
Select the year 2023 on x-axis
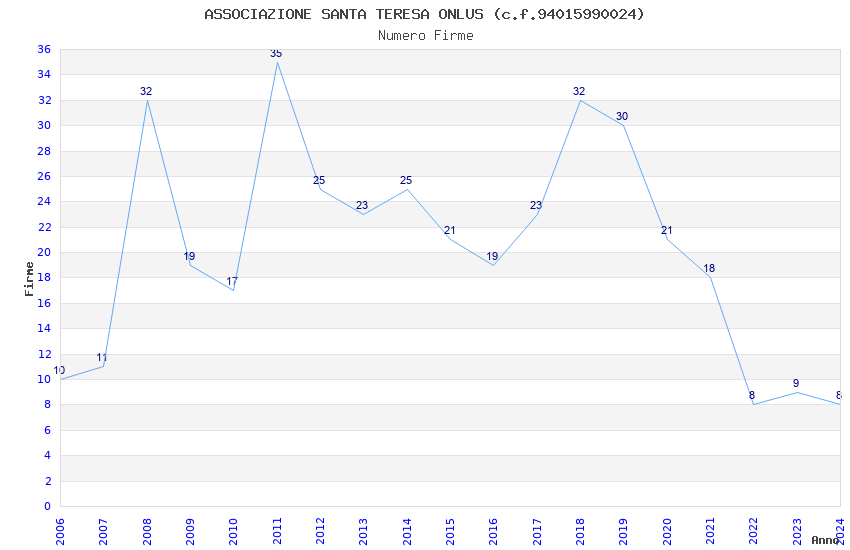coord(797,531)
